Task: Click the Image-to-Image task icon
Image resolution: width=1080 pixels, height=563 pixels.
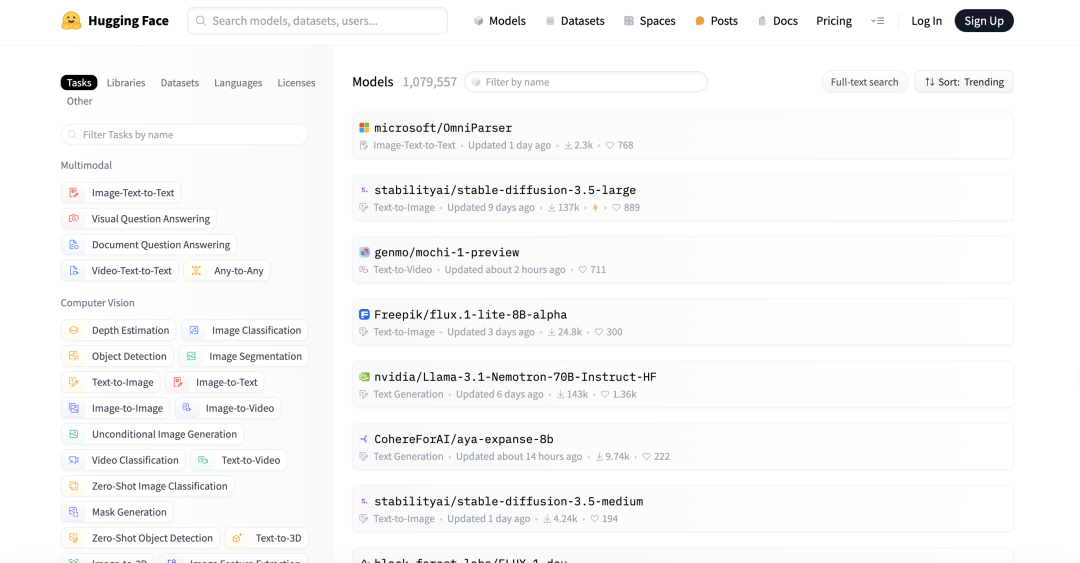Action: [x=74, y=408]
